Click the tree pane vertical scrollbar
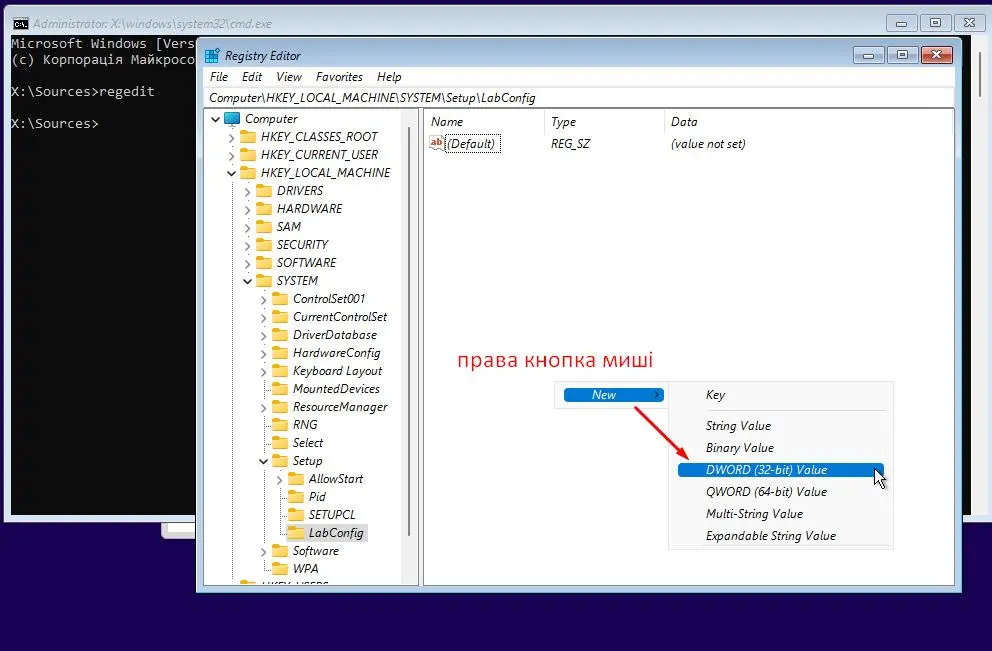 [410, 332]
